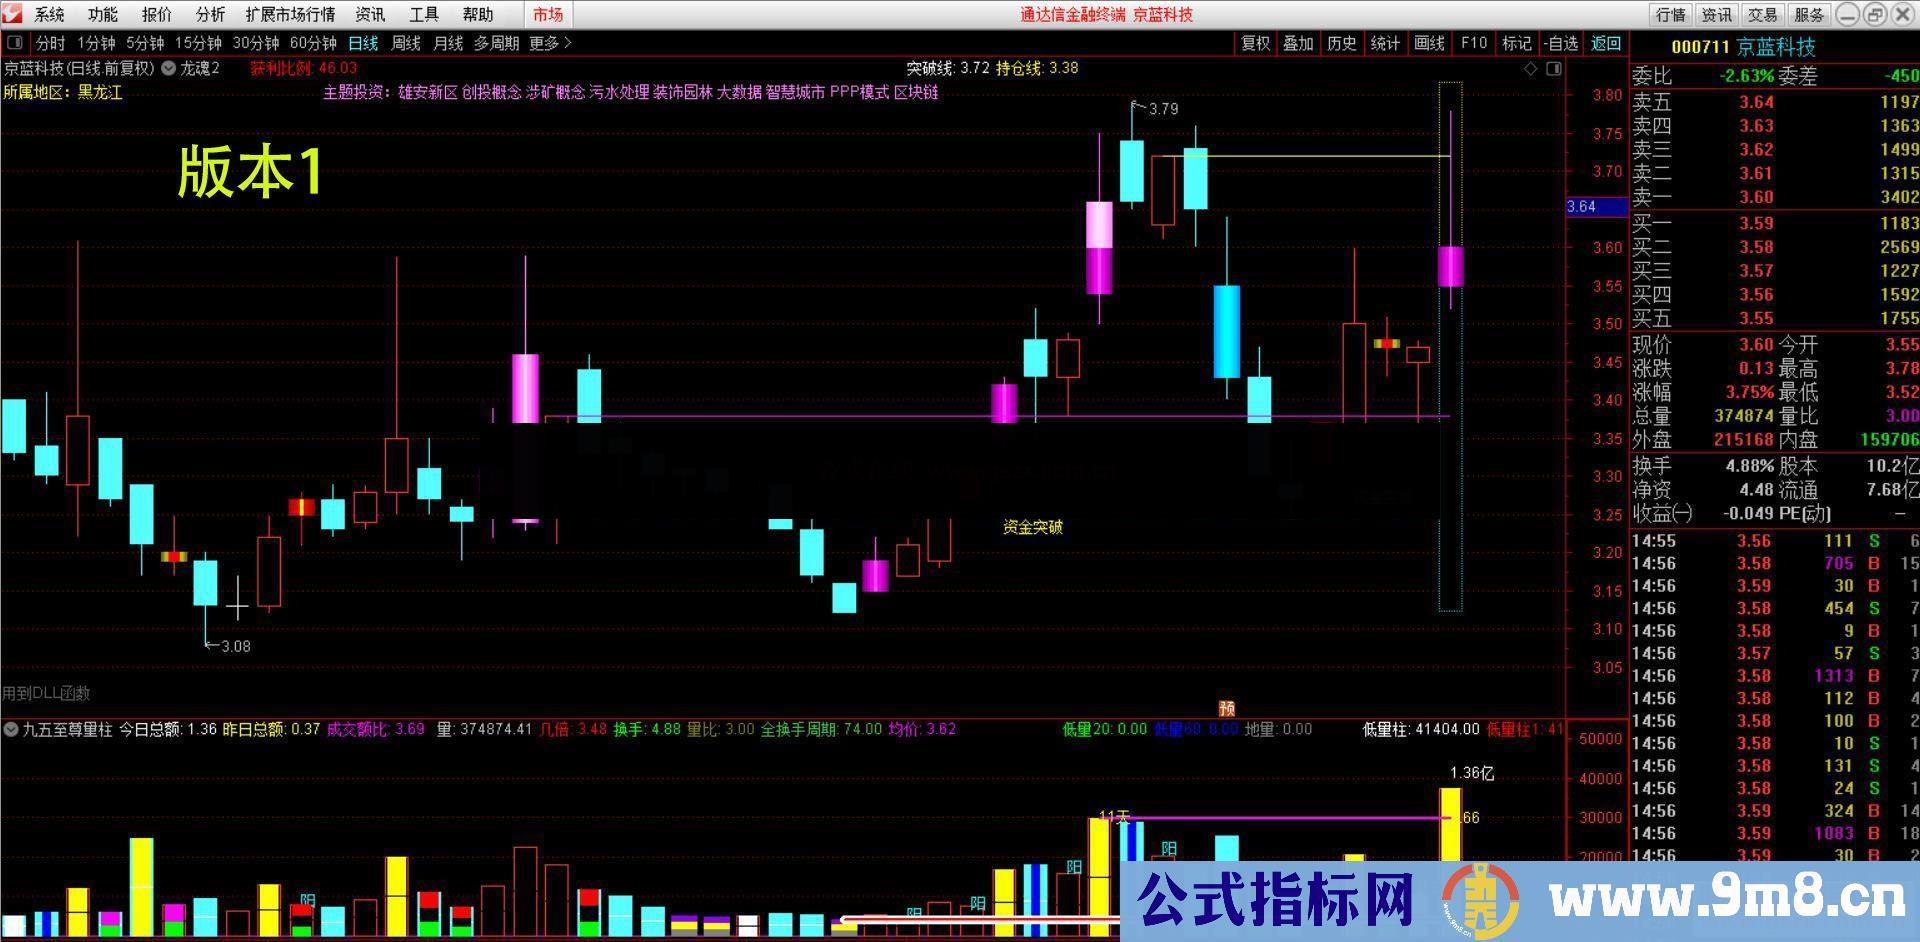1920x942 pixels.
Task: Click the 1.36亿 volume bar label
Action: (1472, 773)
